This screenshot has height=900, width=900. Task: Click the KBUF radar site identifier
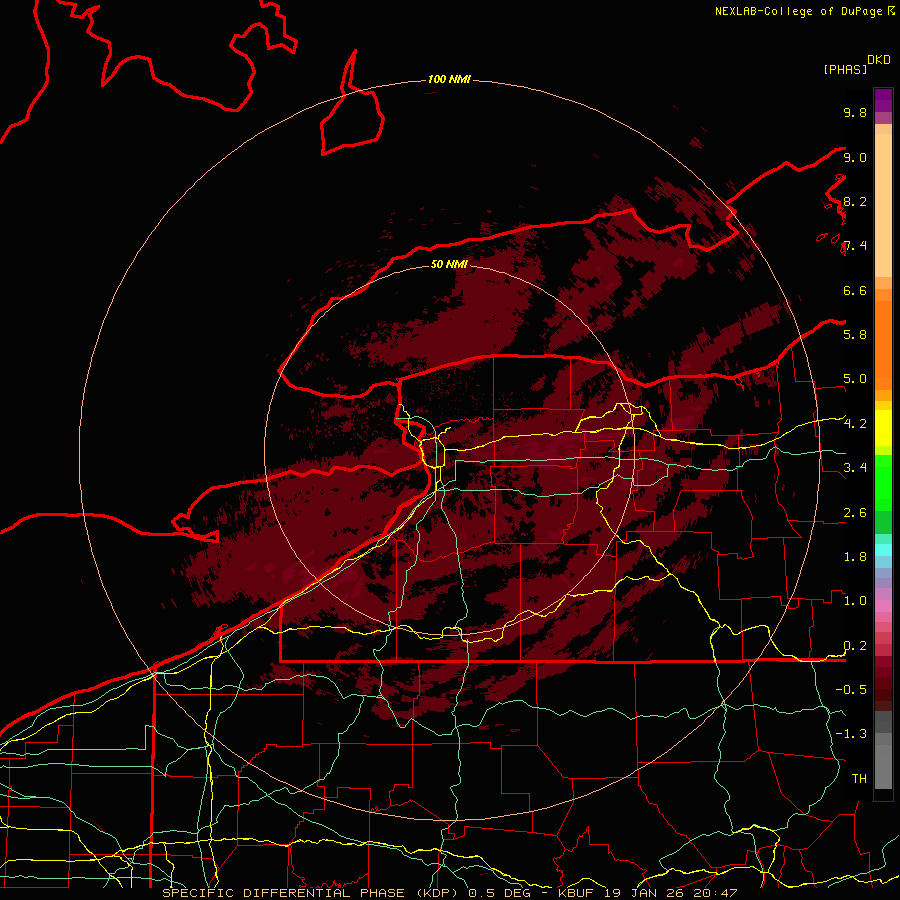(576, 893)
